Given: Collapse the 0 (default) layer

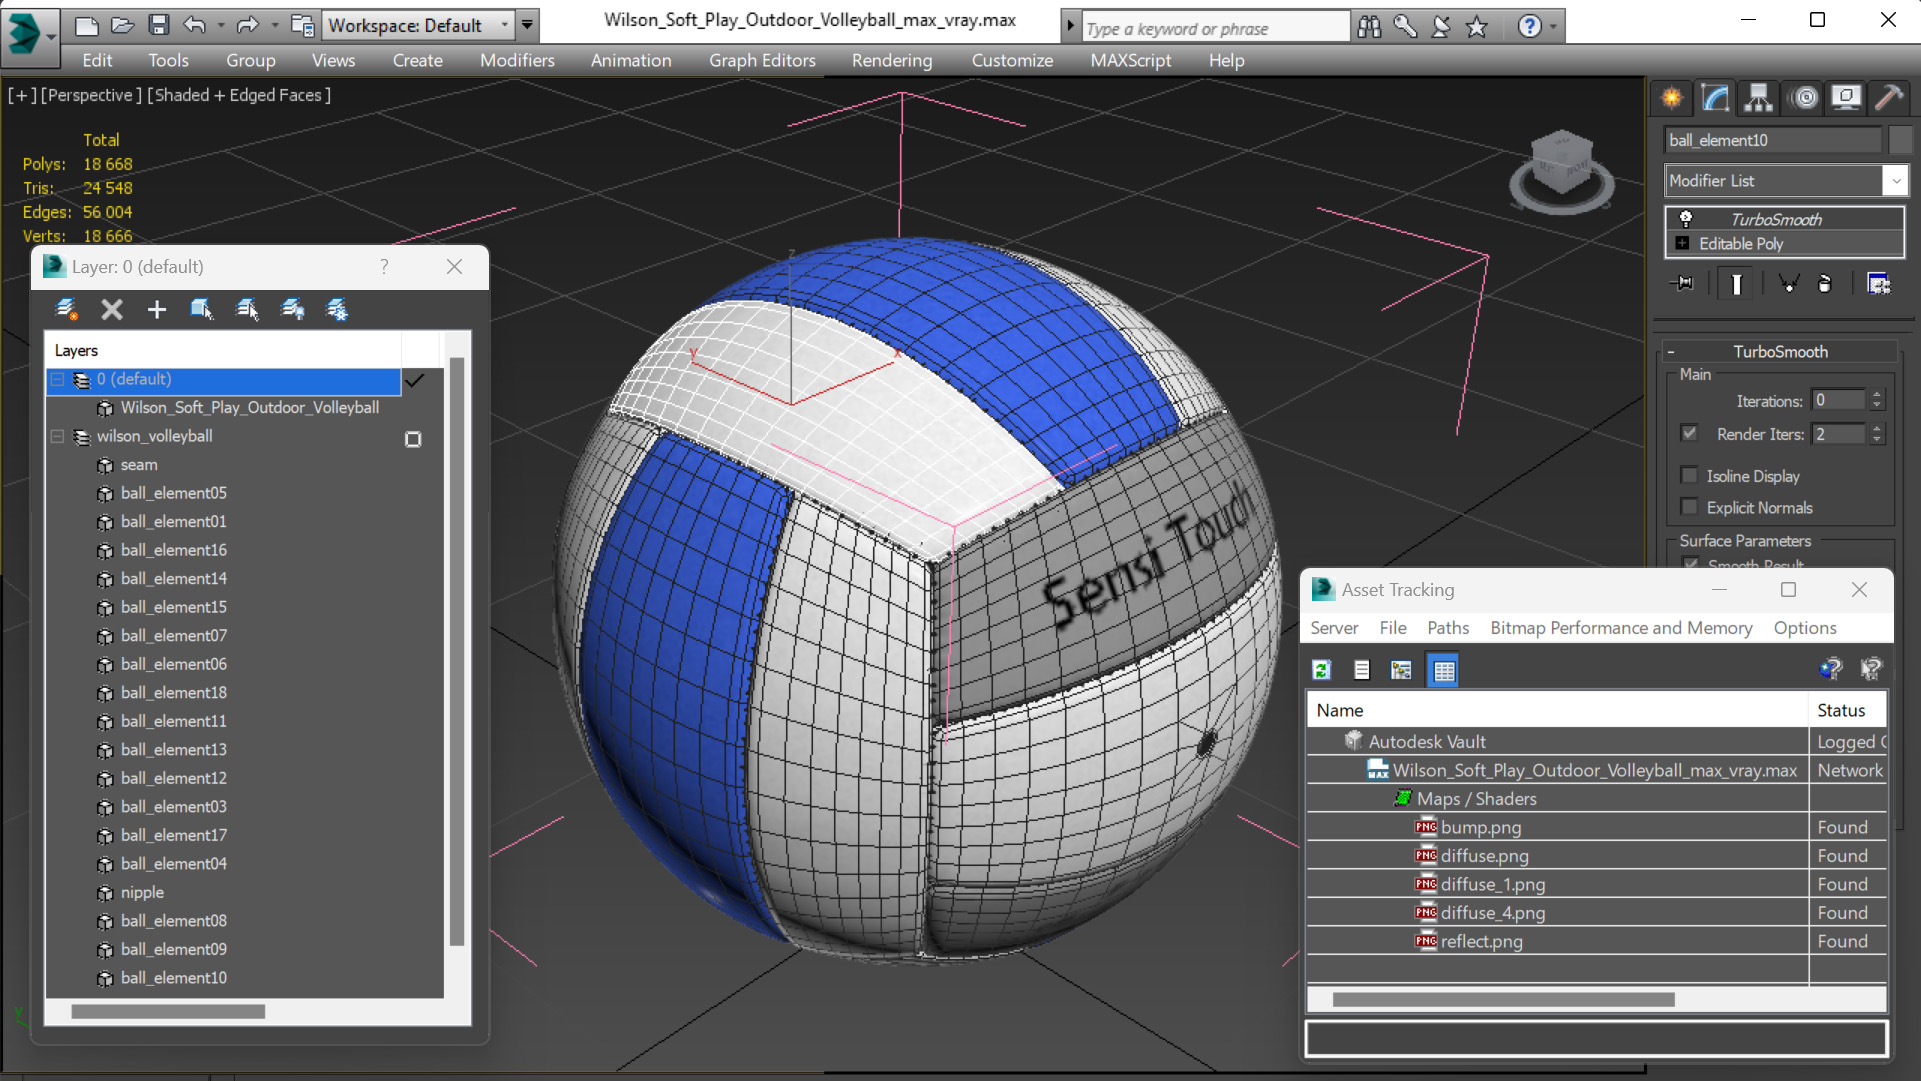Looking at the screenshot, I should pos(57,380).
